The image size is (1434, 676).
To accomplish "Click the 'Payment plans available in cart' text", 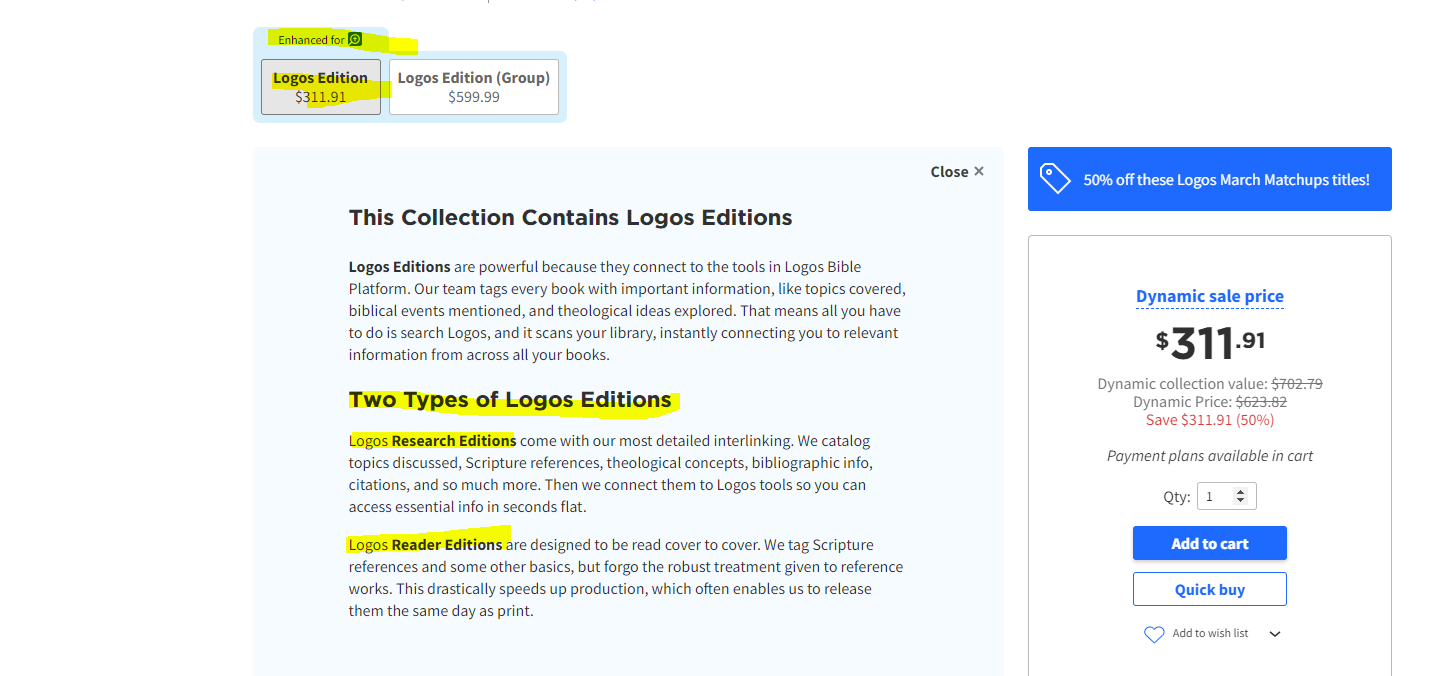I will [1210, 456].
